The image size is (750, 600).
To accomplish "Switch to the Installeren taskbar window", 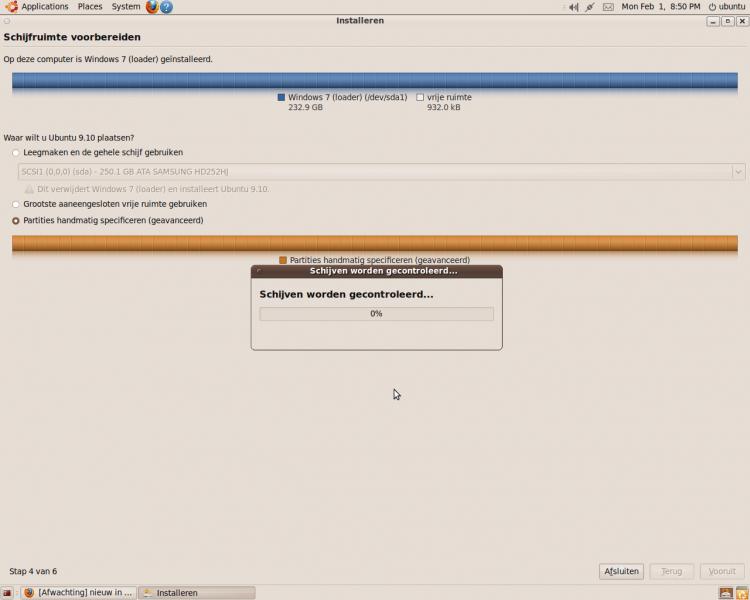I will tap(197, 593).
